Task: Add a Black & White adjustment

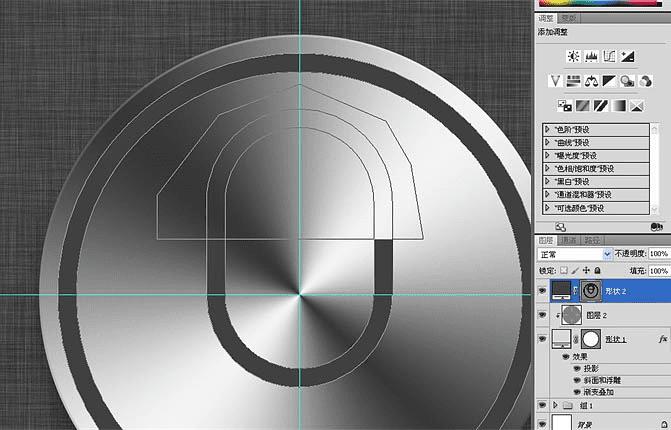Action: [609, 81]
